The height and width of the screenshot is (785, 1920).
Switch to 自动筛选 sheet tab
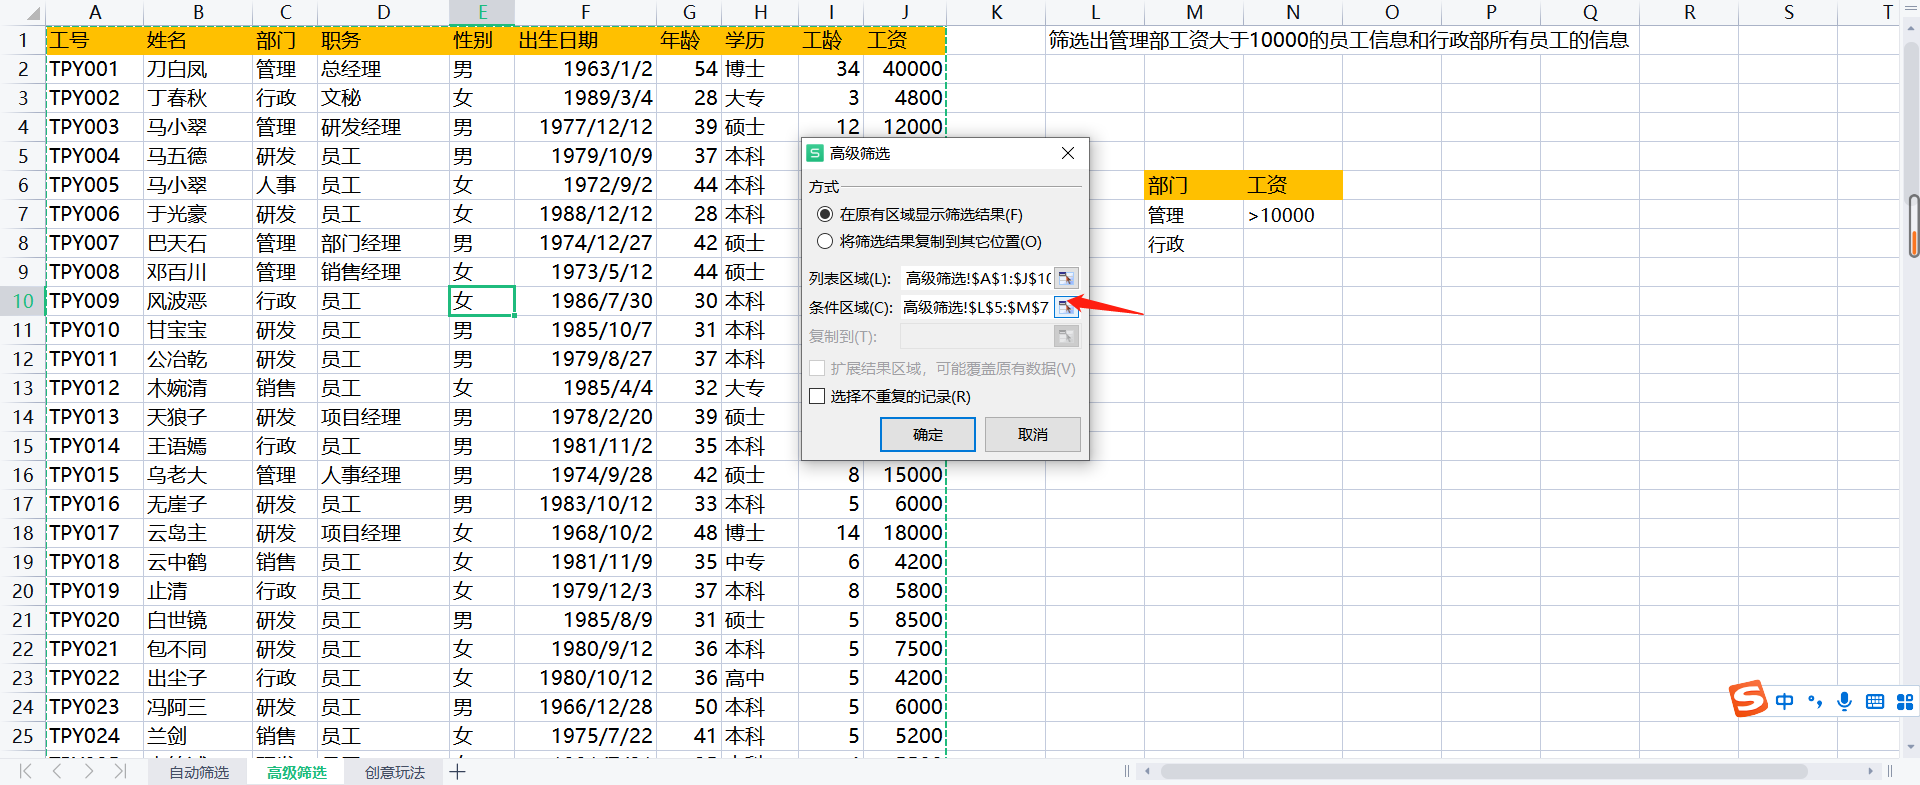click(198, 772)
